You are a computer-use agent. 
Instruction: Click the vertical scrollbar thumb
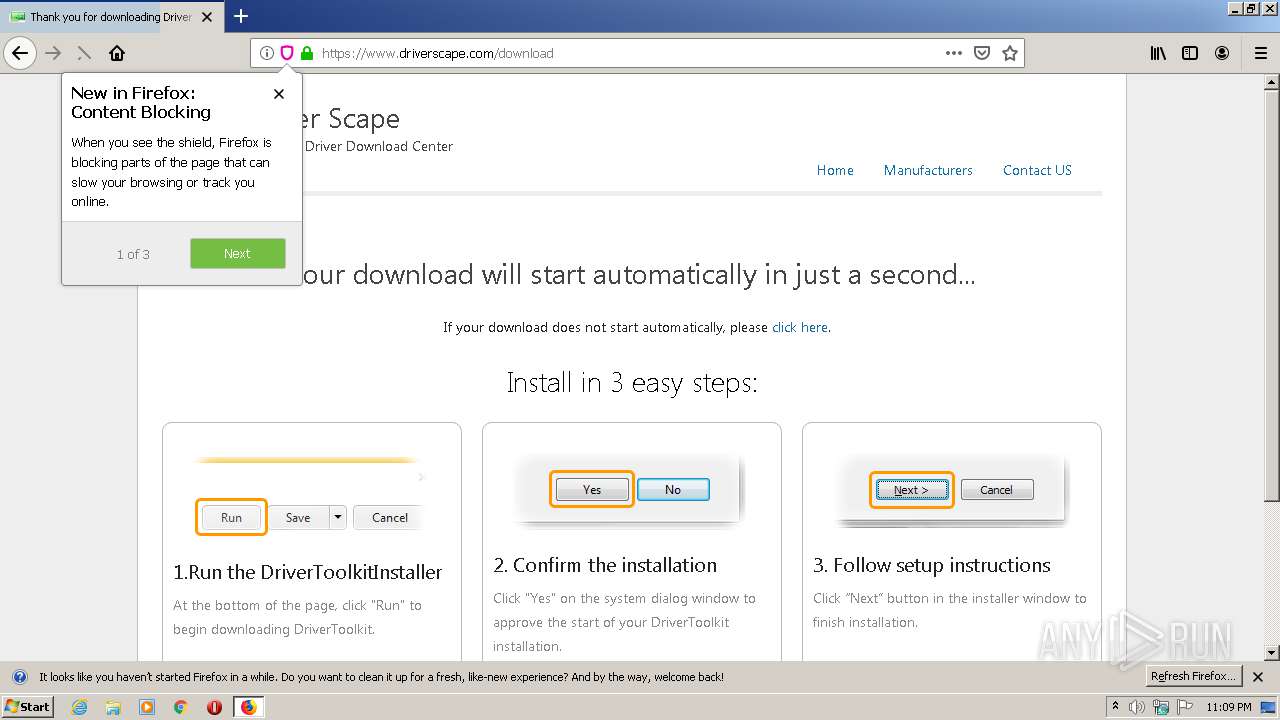(x=1272, y=295)
